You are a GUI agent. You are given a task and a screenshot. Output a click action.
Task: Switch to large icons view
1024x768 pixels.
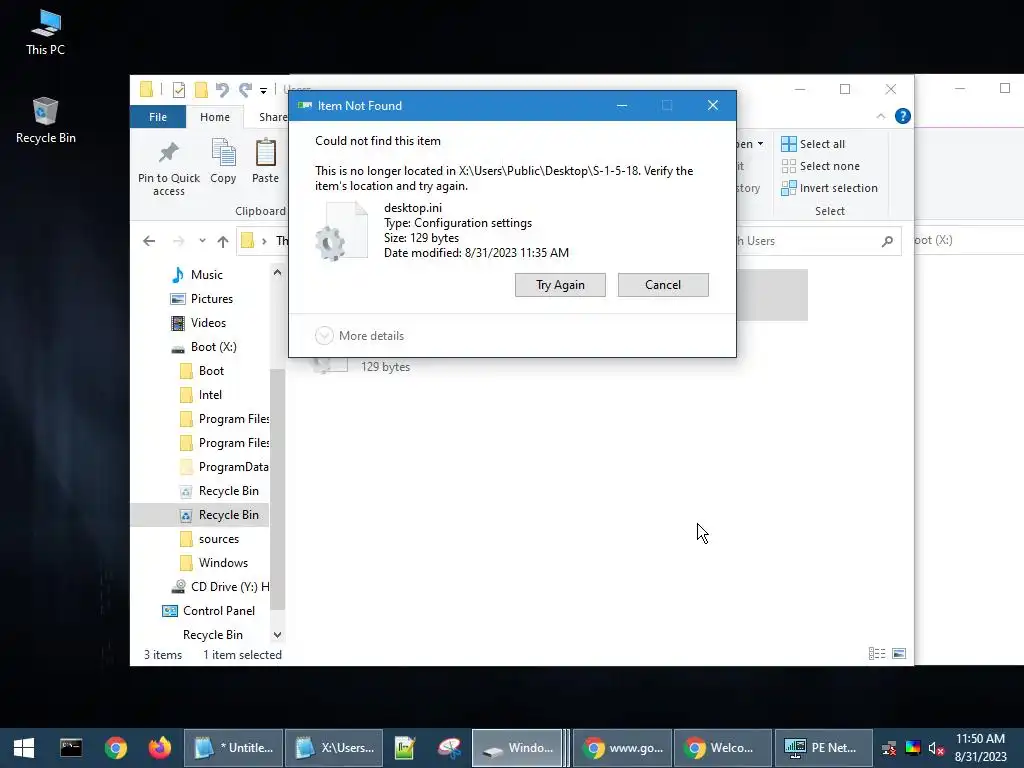pos(899,654)
